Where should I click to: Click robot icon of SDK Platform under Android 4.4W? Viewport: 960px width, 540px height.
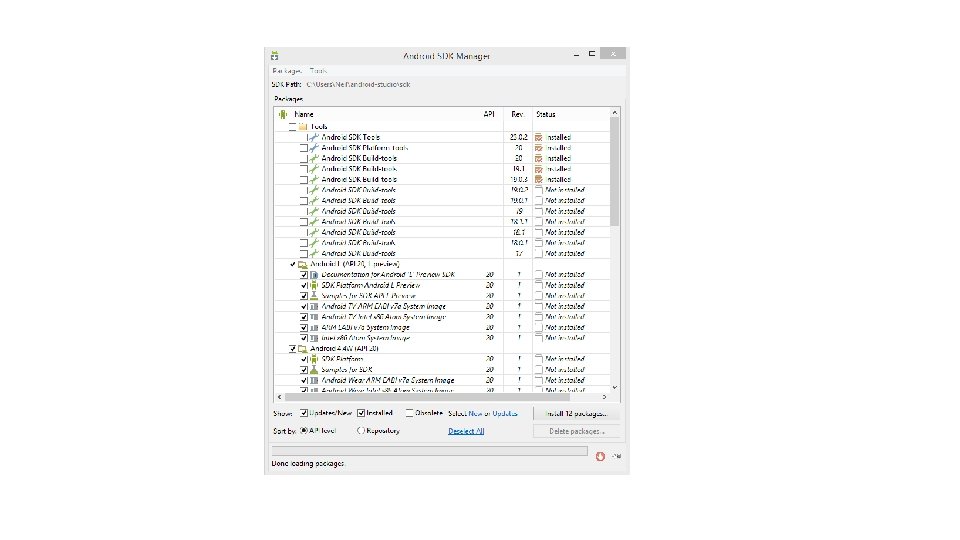[x=314, y=359]
